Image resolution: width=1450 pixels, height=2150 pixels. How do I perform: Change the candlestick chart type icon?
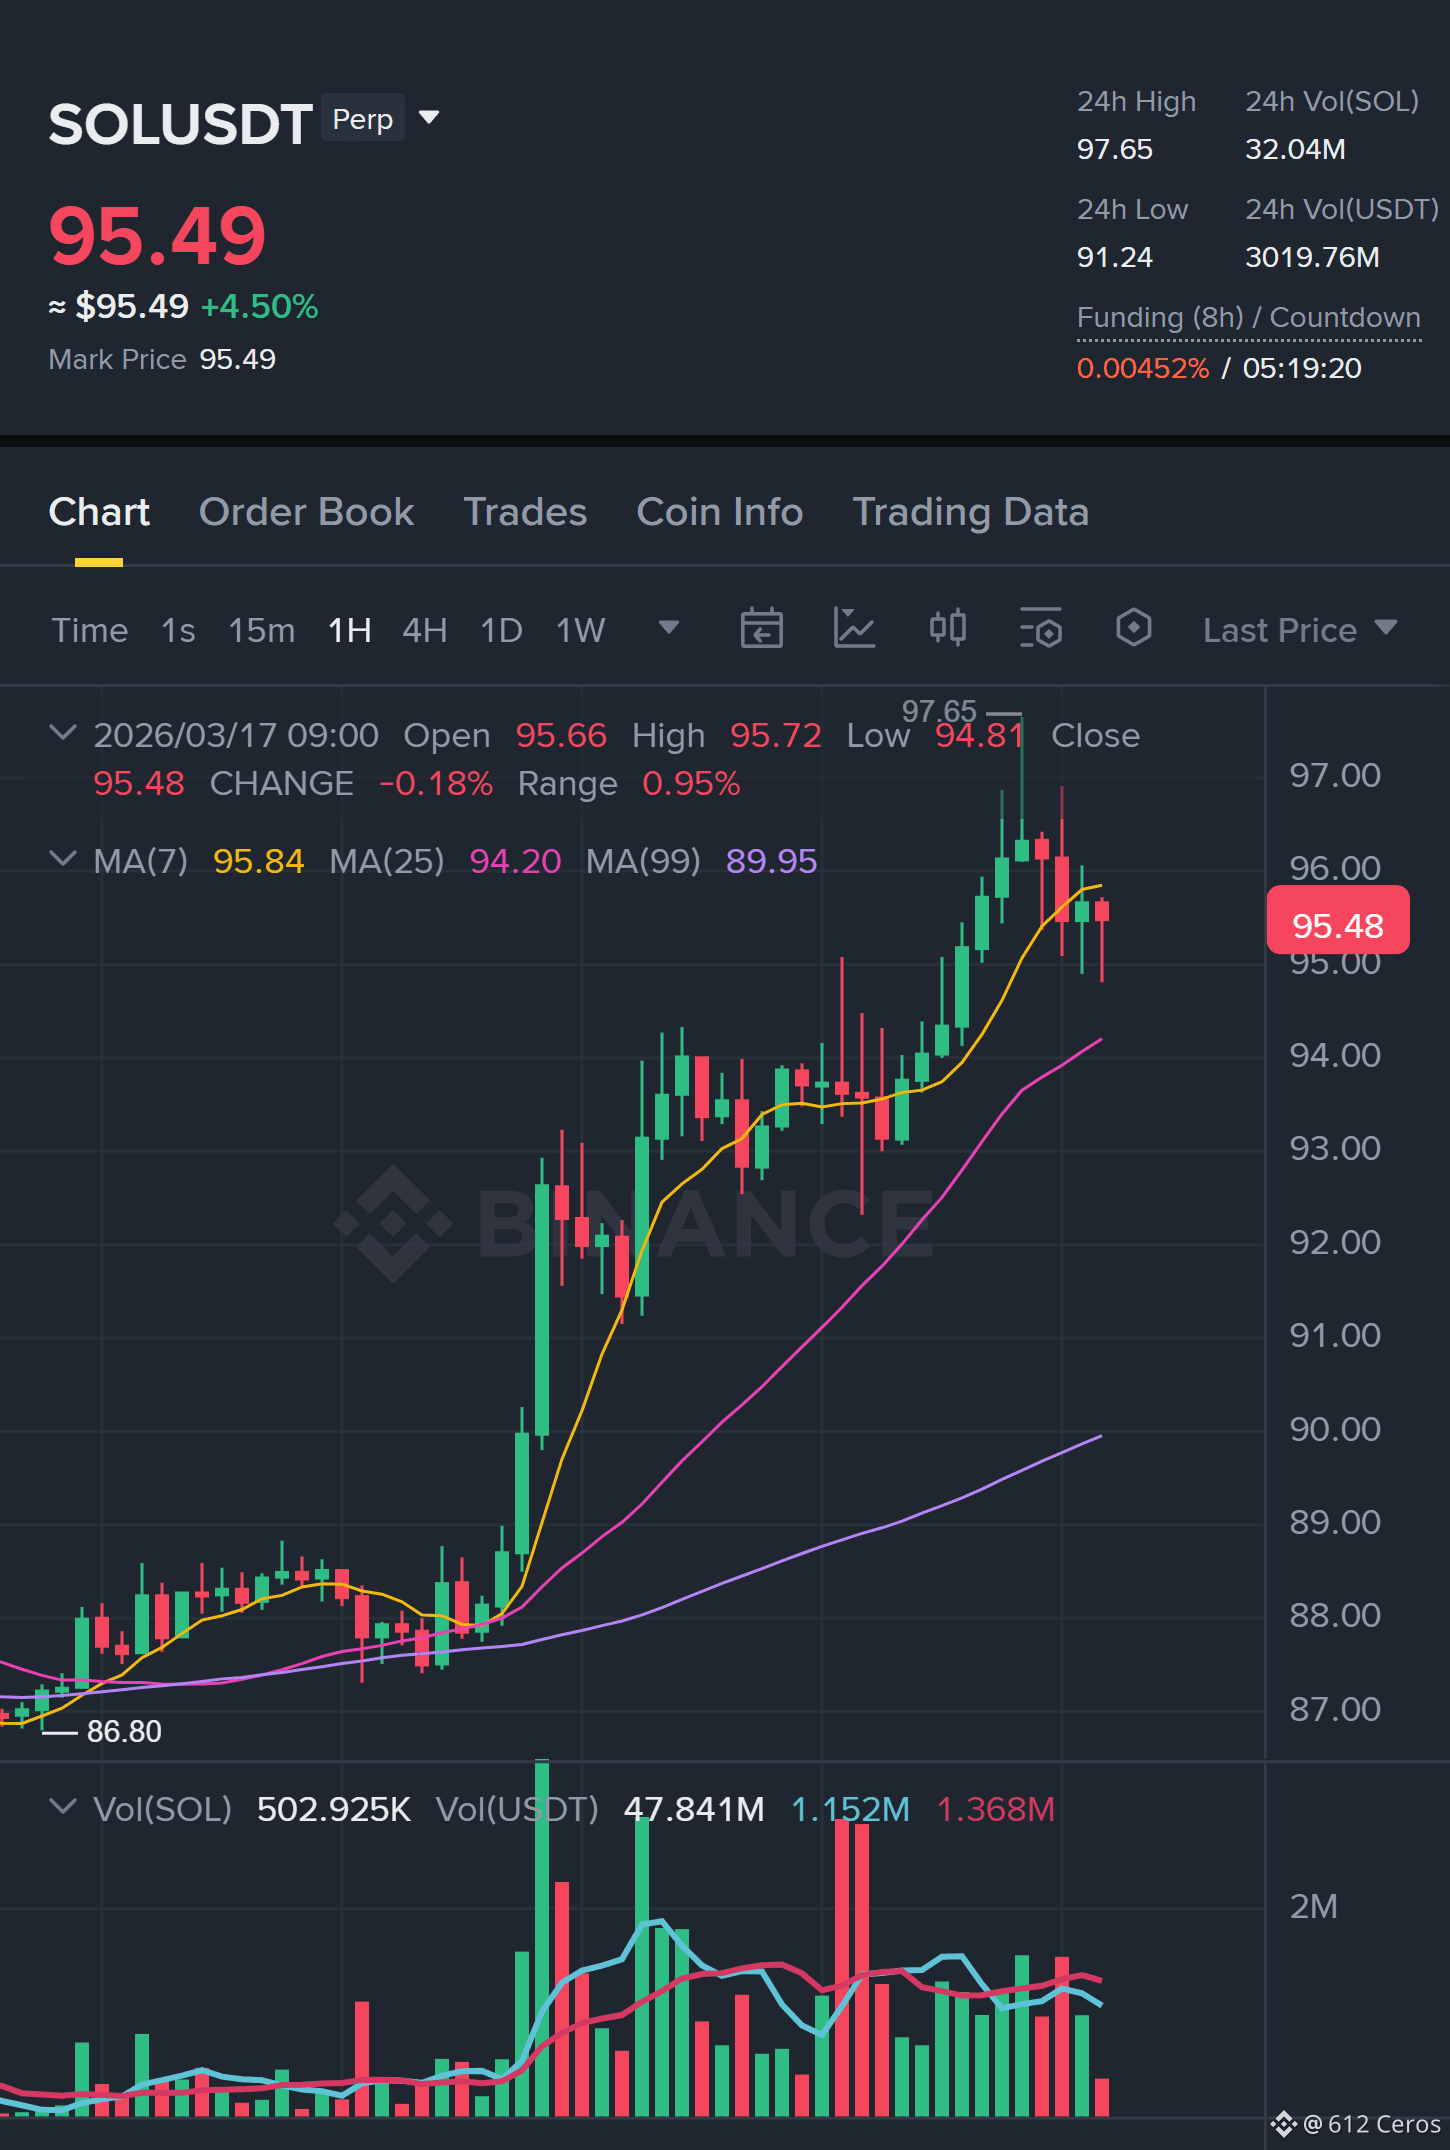[948, 628]
